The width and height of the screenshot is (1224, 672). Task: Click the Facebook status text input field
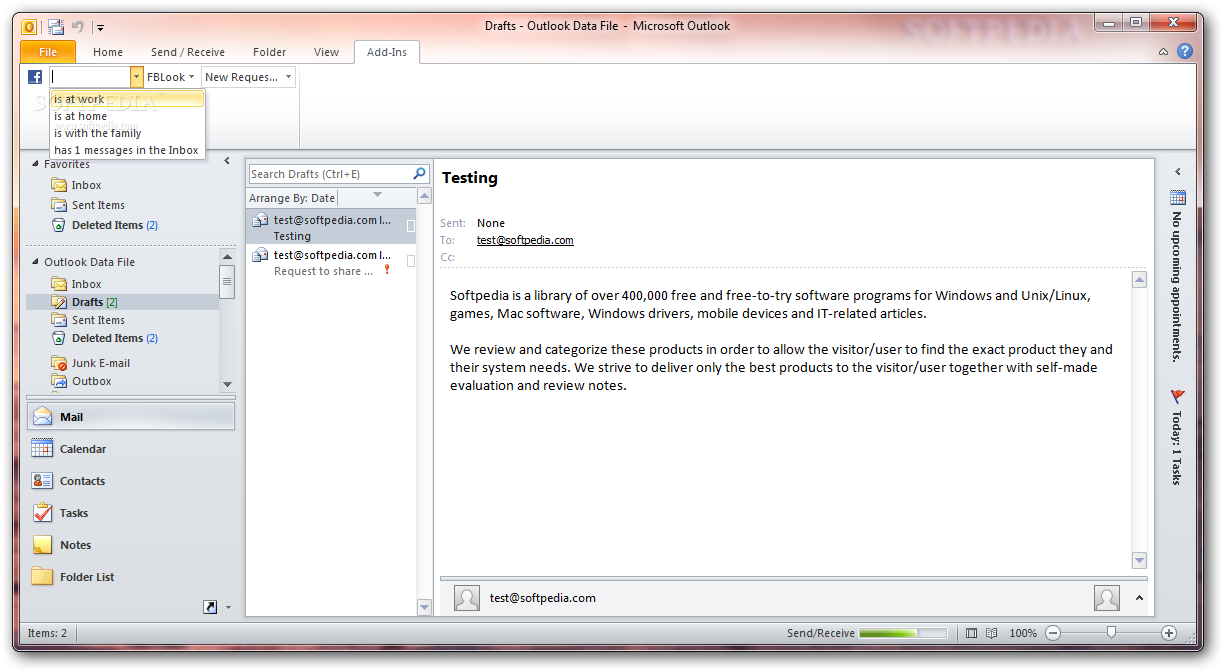[x=89, y=77]
